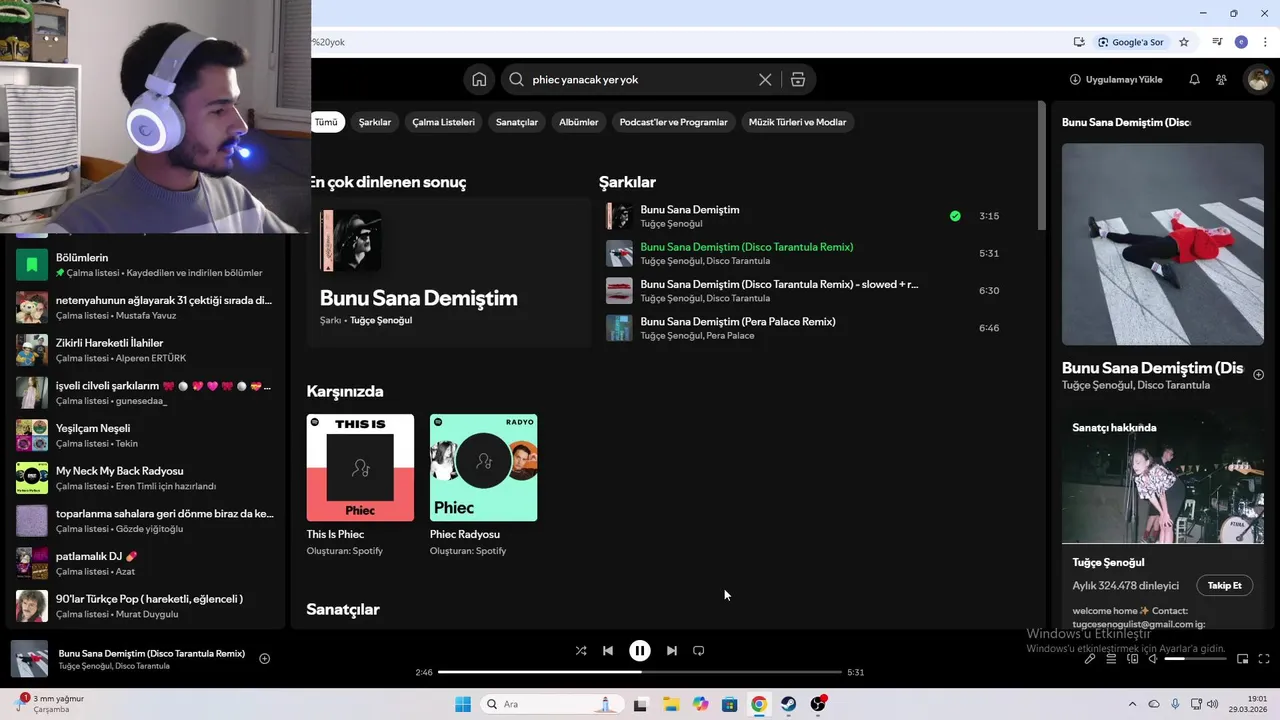Open the Bölümlerin playlist in the sidebar
Screen dimensions: 1280x720
(147, 265)
